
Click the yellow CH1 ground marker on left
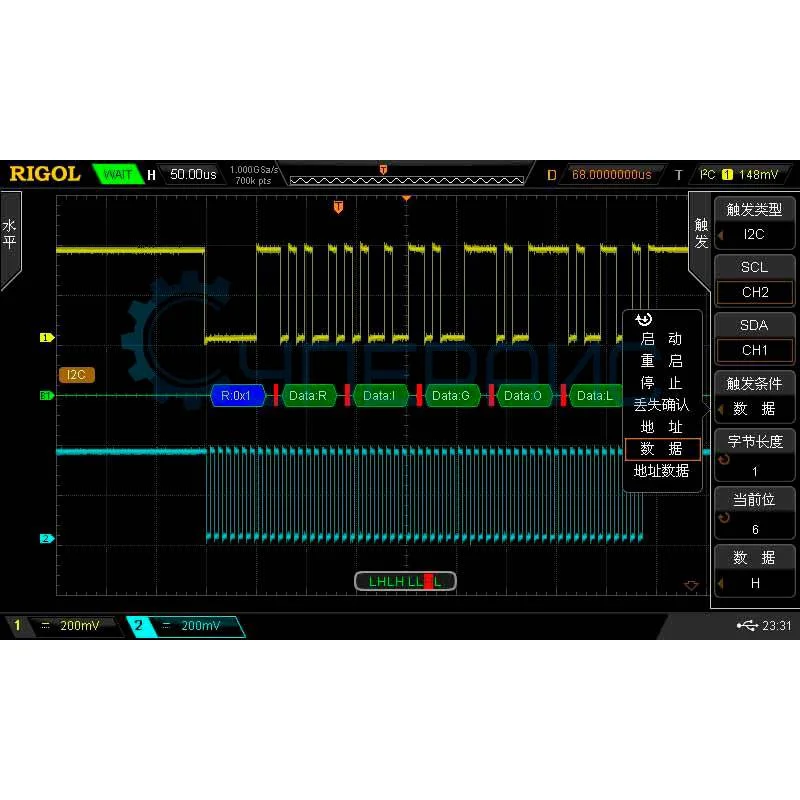click(x=46, y=338)
